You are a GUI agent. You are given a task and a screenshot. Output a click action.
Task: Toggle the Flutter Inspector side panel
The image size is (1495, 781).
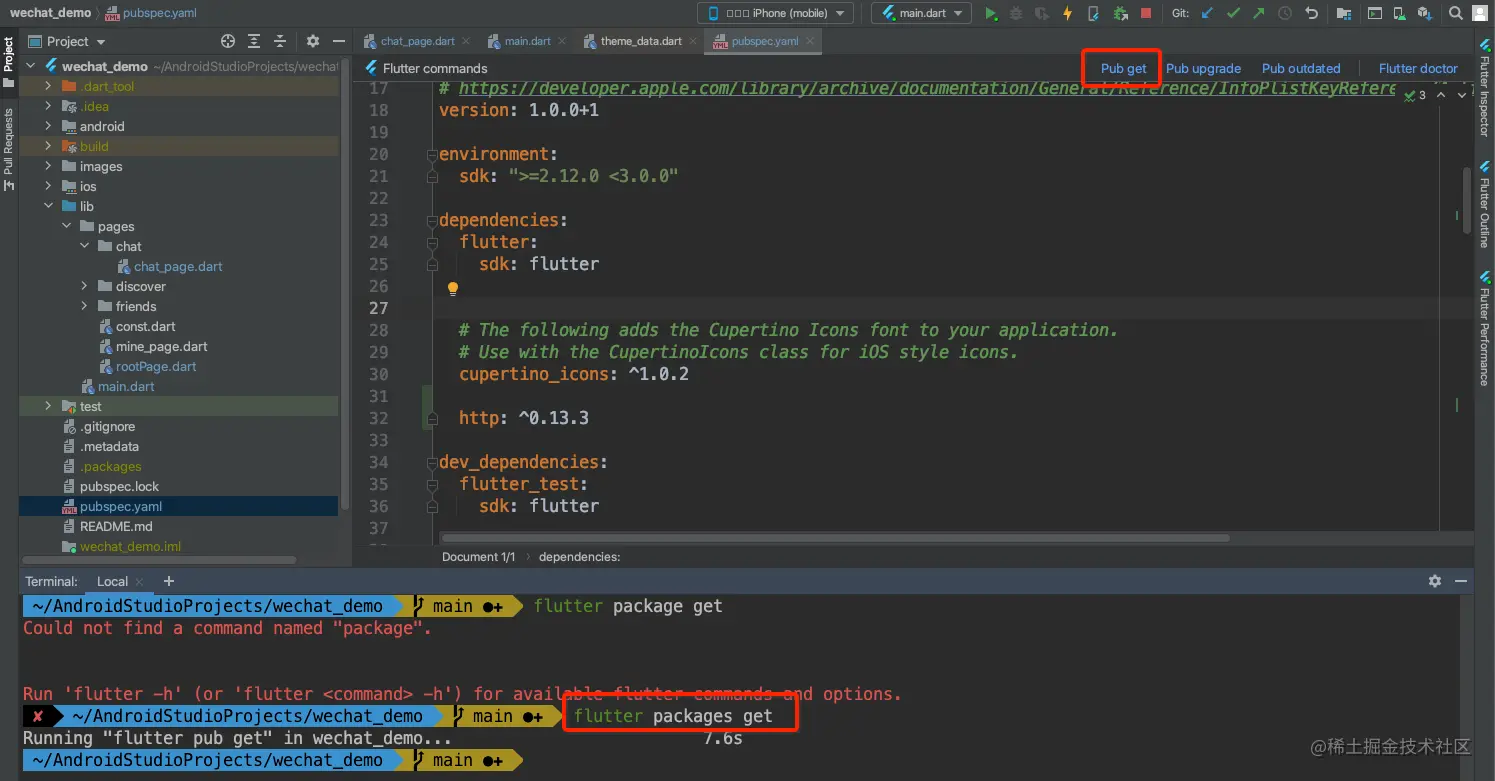tap(1485, 89)
